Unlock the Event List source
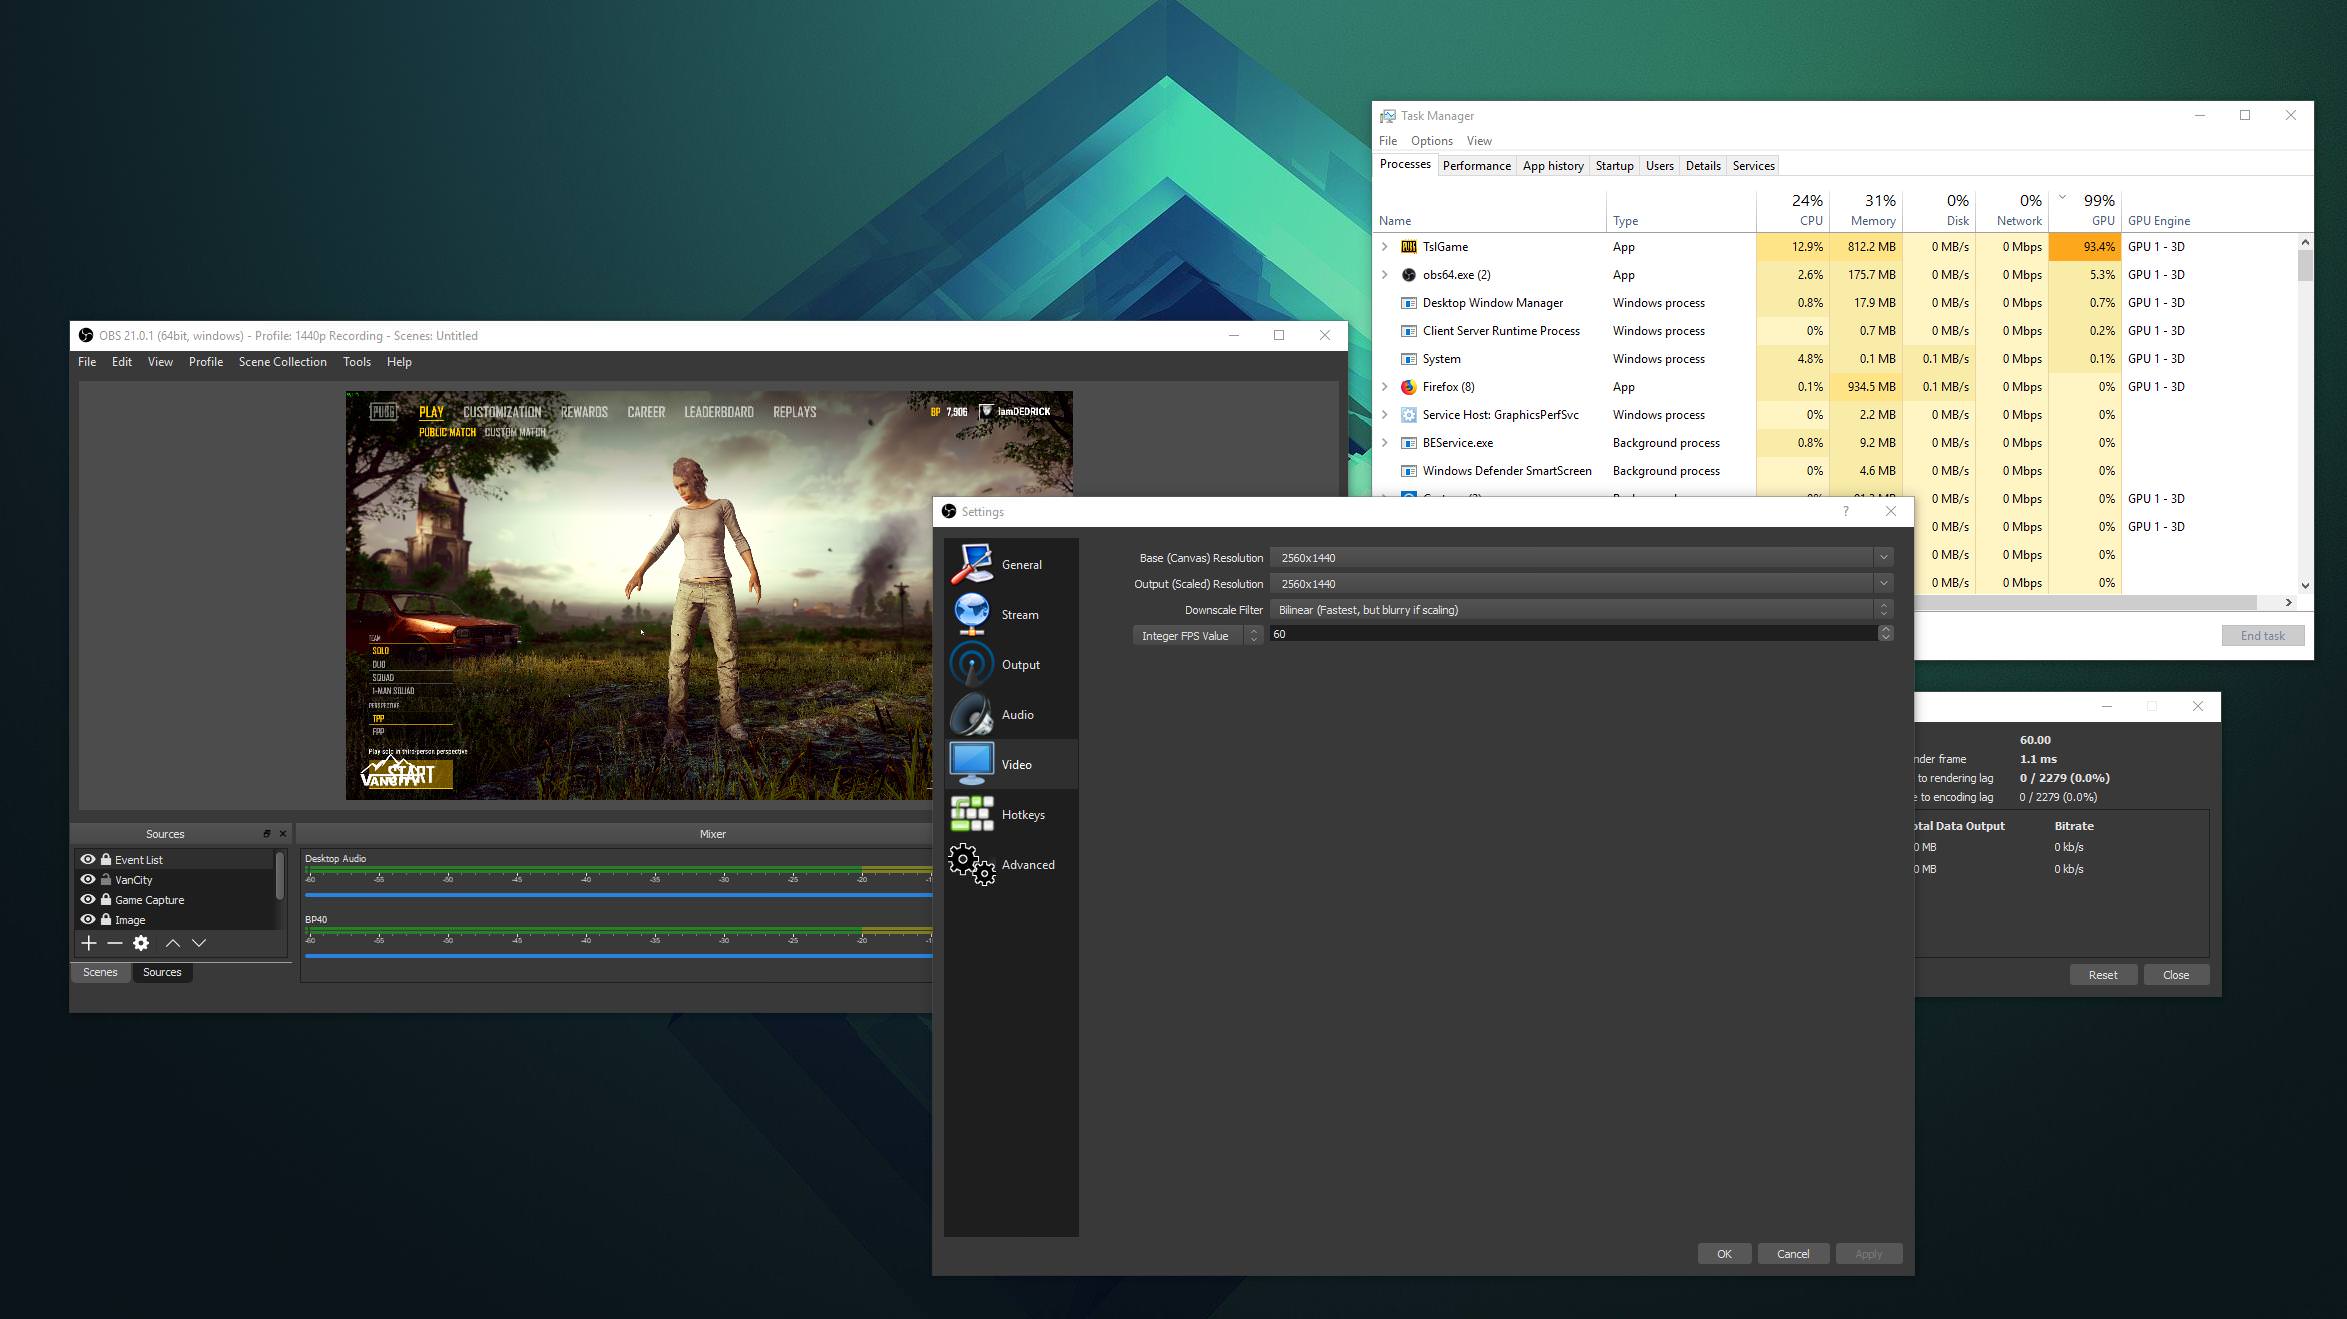 pyautogui.click(x=106, y=859)
